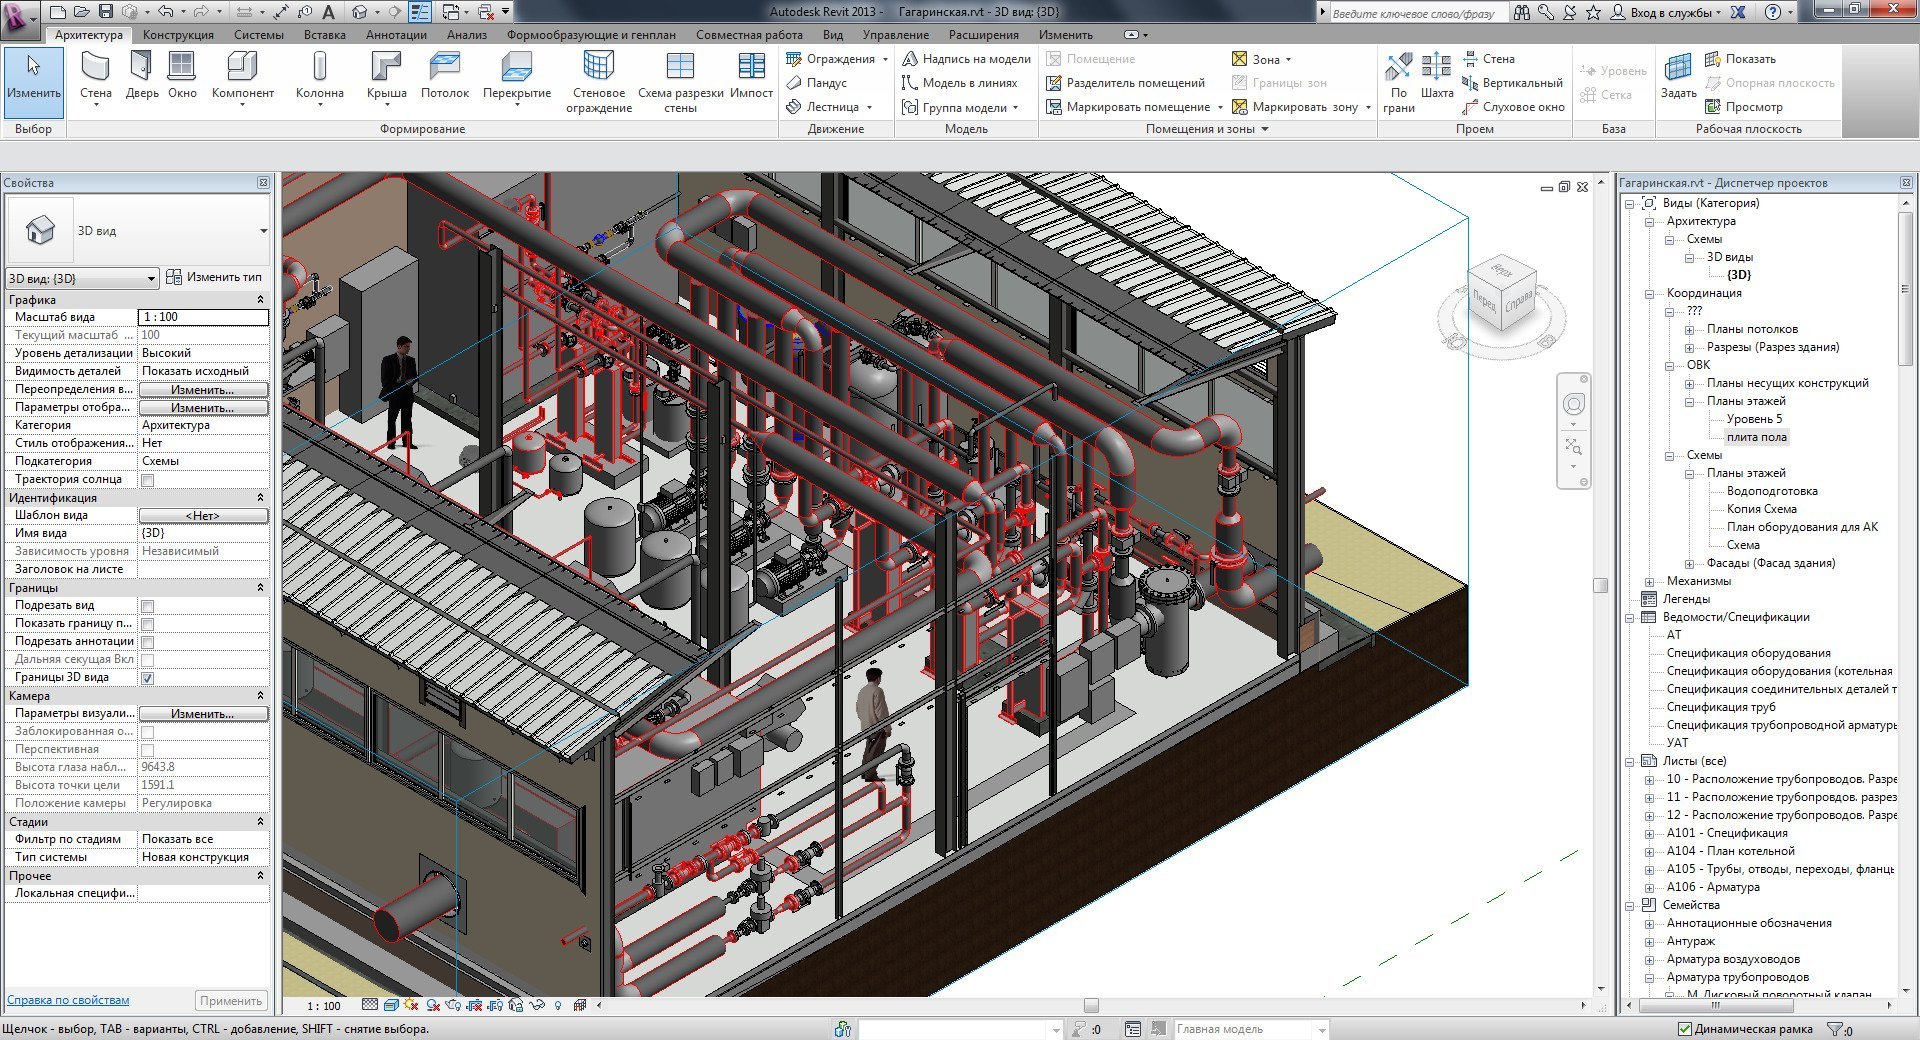Click the Изменить тип button
The height and width of the screenshot is (1040, 1920).
pos(214,277)
